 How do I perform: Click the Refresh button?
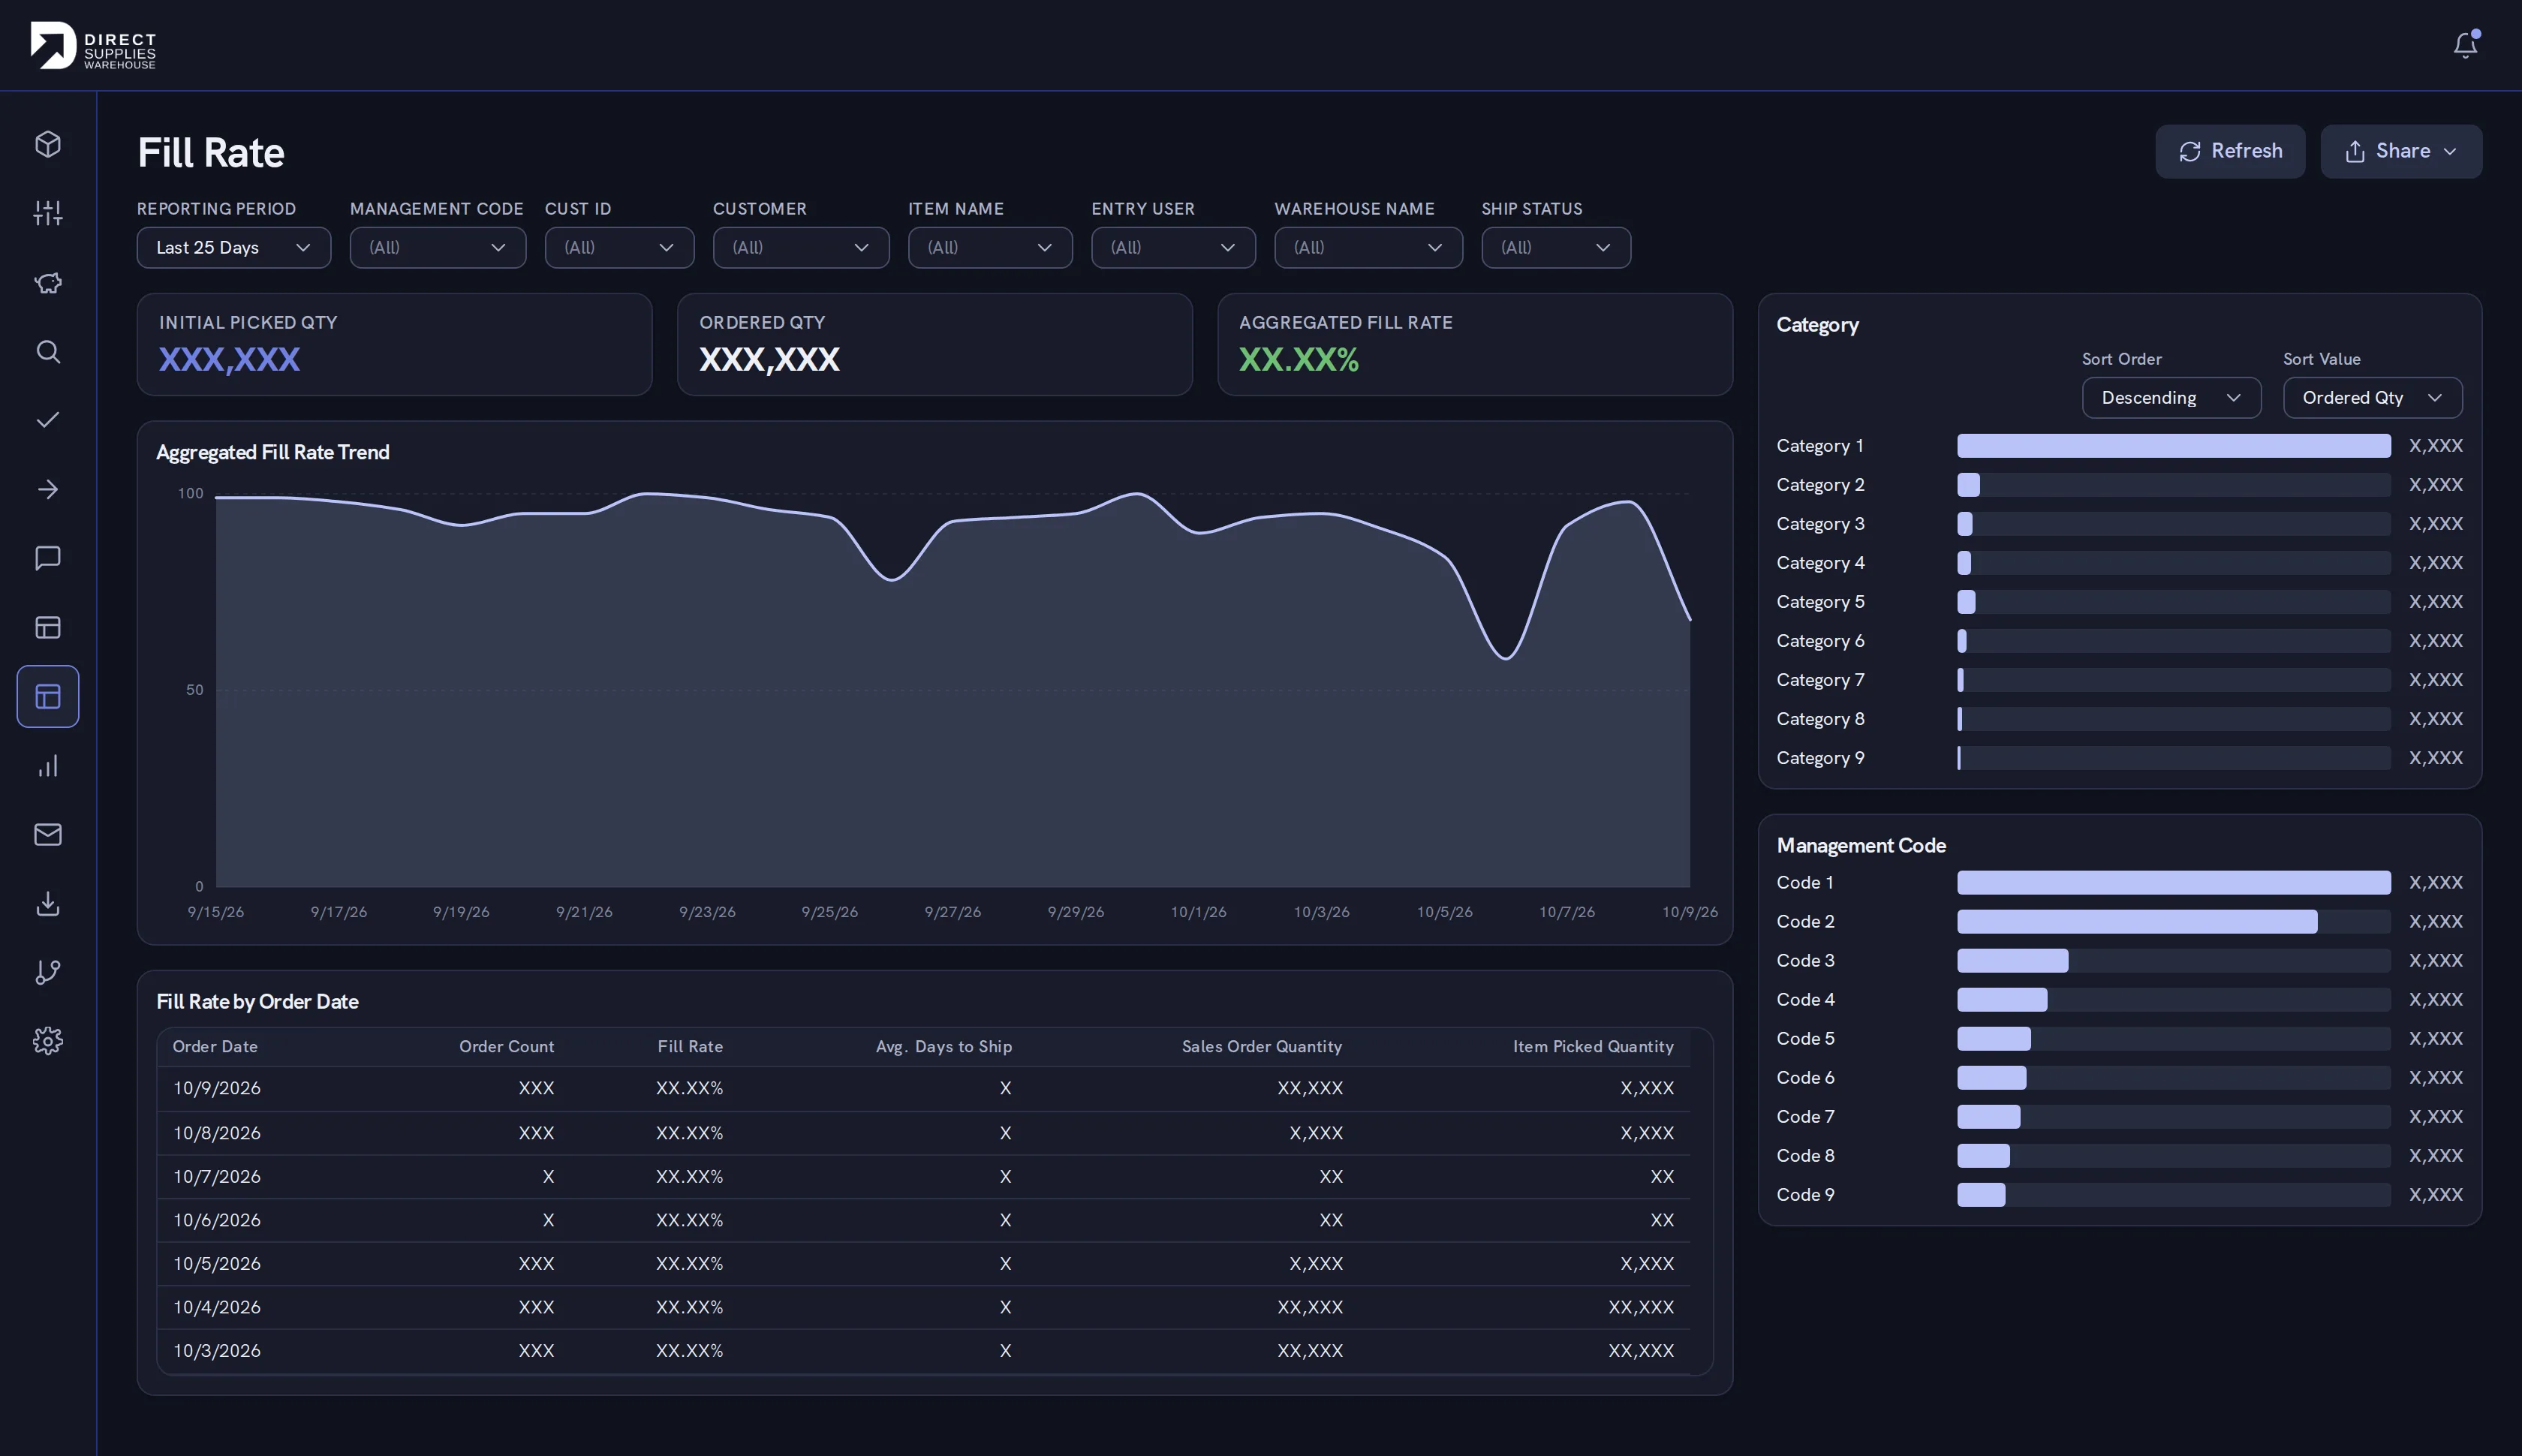2230,151
